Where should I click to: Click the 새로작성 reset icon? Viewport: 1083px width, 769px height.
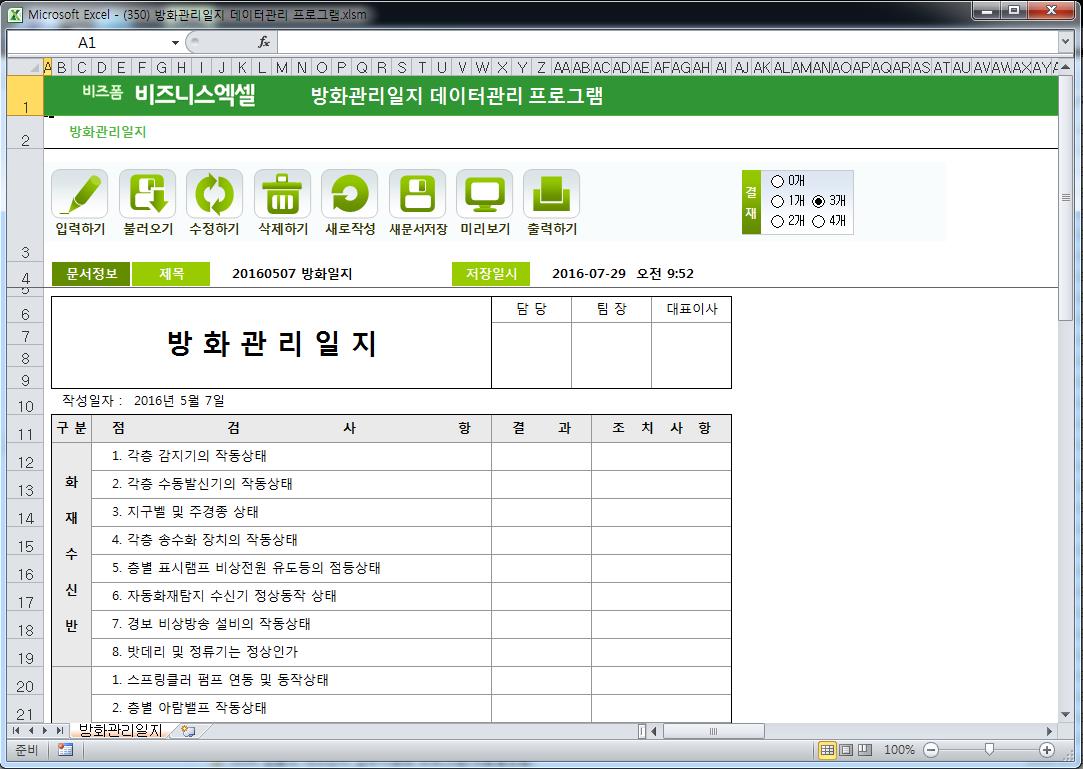[349, 194]
